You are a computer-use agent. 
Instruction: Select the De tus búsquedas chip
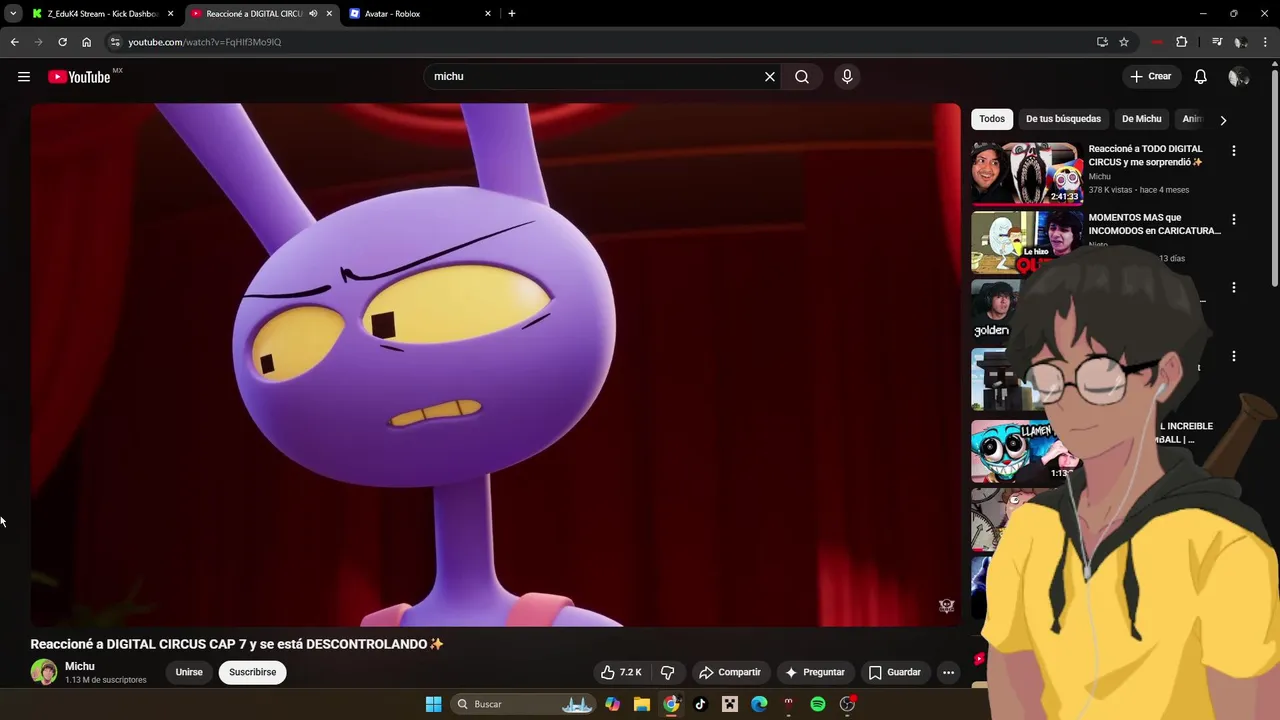click(1063, 119)
